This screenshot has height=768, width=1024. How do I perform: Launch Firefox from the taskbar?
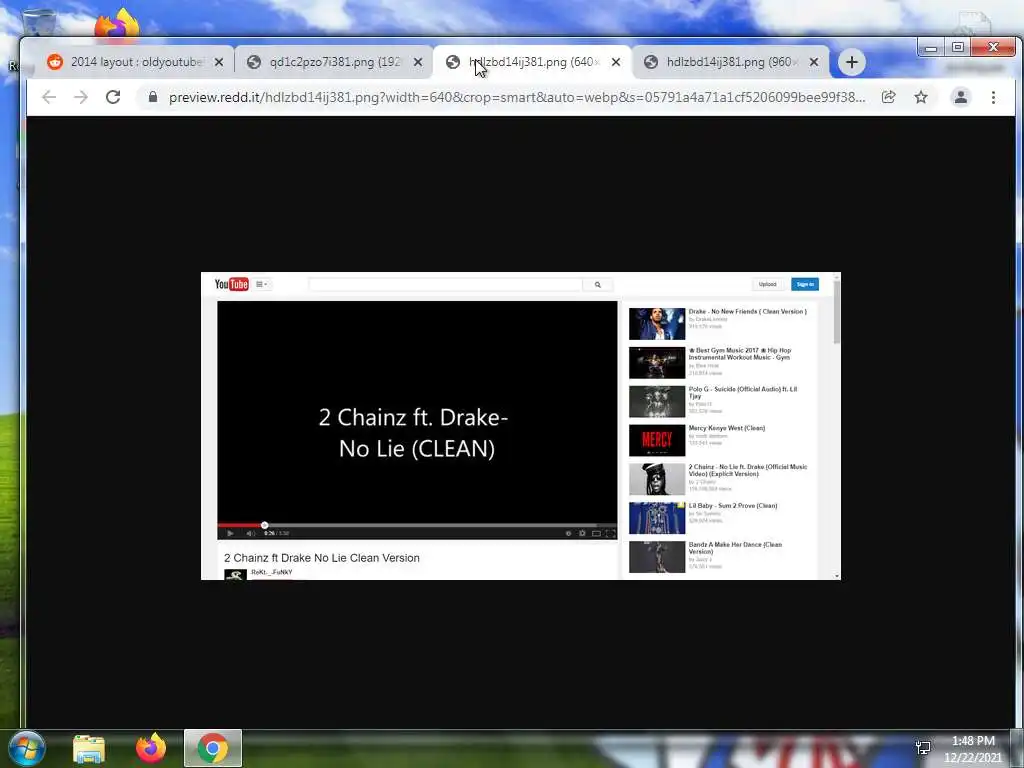pos(151,748)
